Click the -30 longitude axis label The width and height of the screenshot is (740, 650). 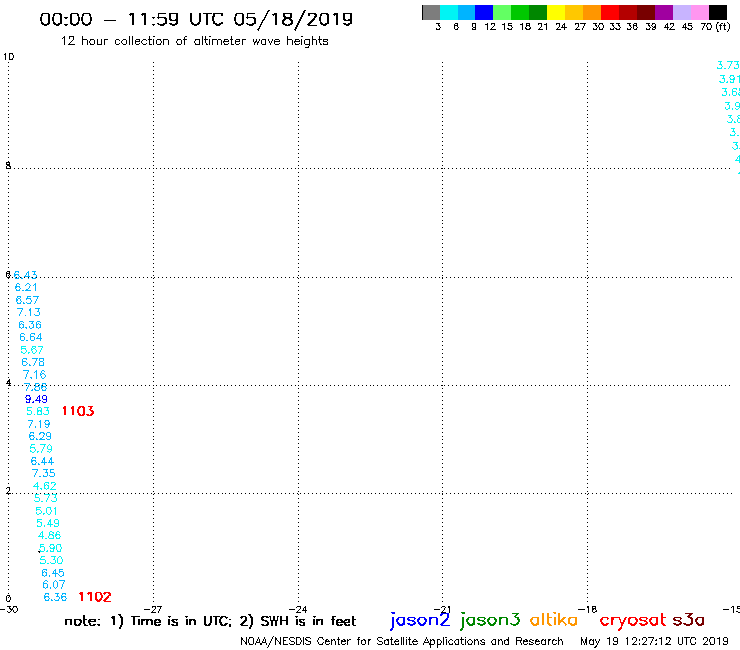(9, 610)
